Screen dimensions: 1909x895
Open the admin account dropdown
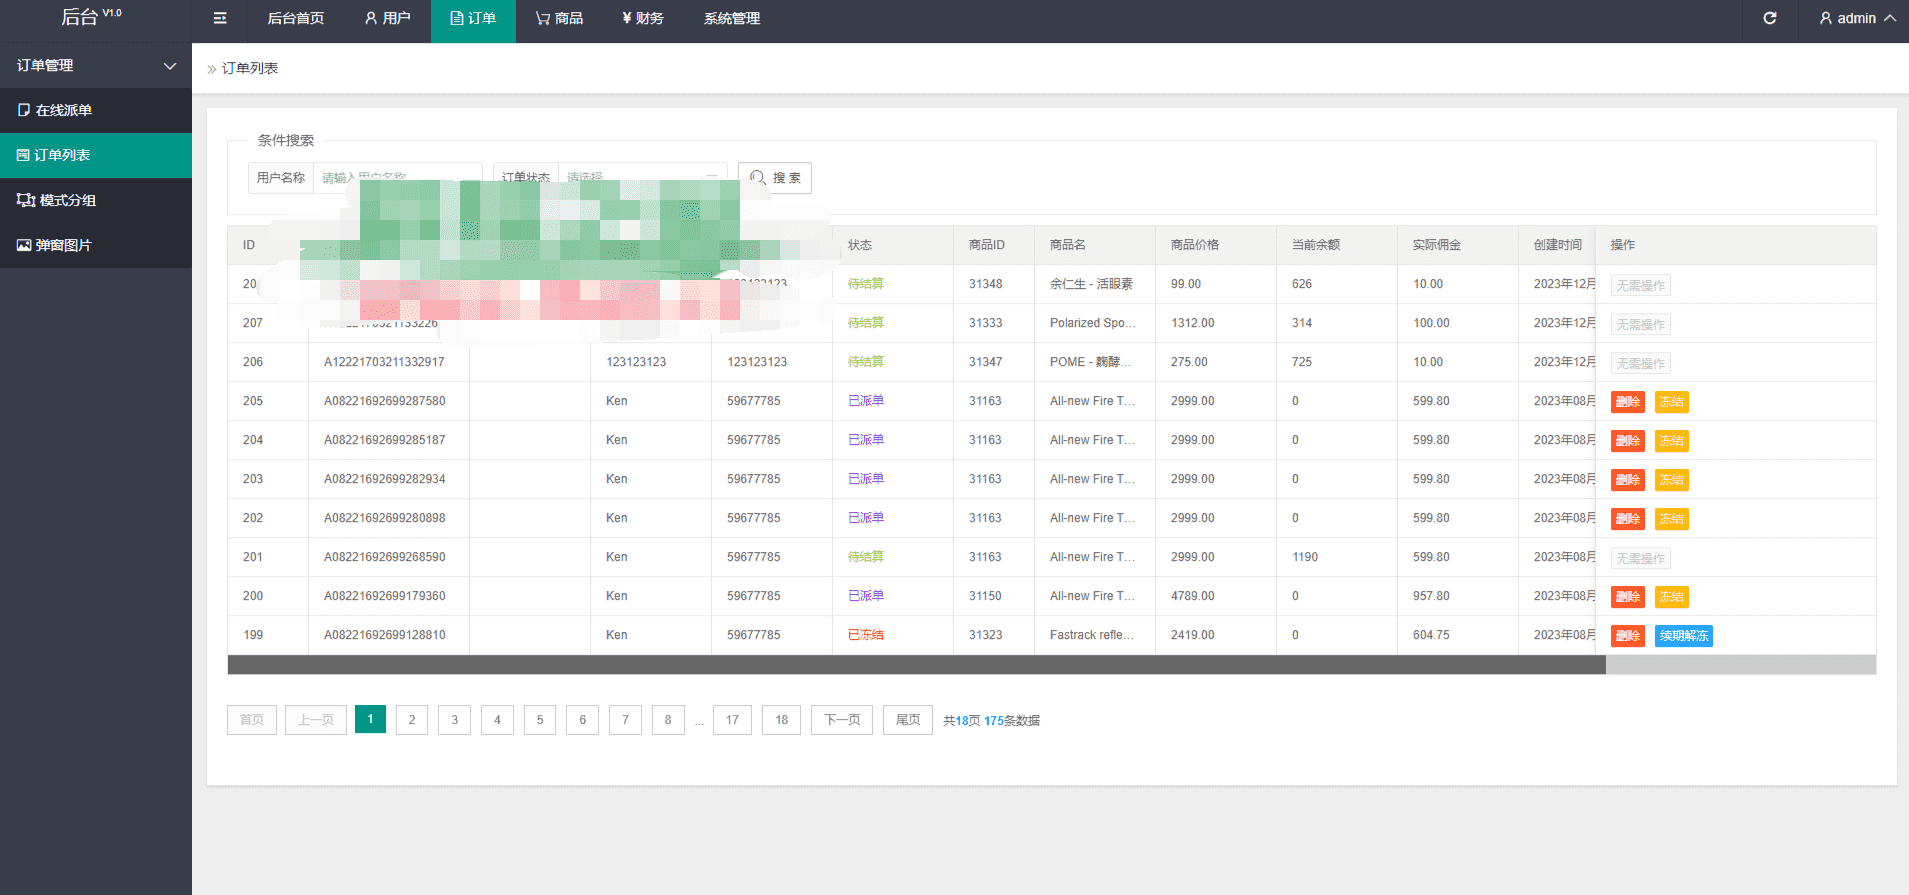(1856, 19)
